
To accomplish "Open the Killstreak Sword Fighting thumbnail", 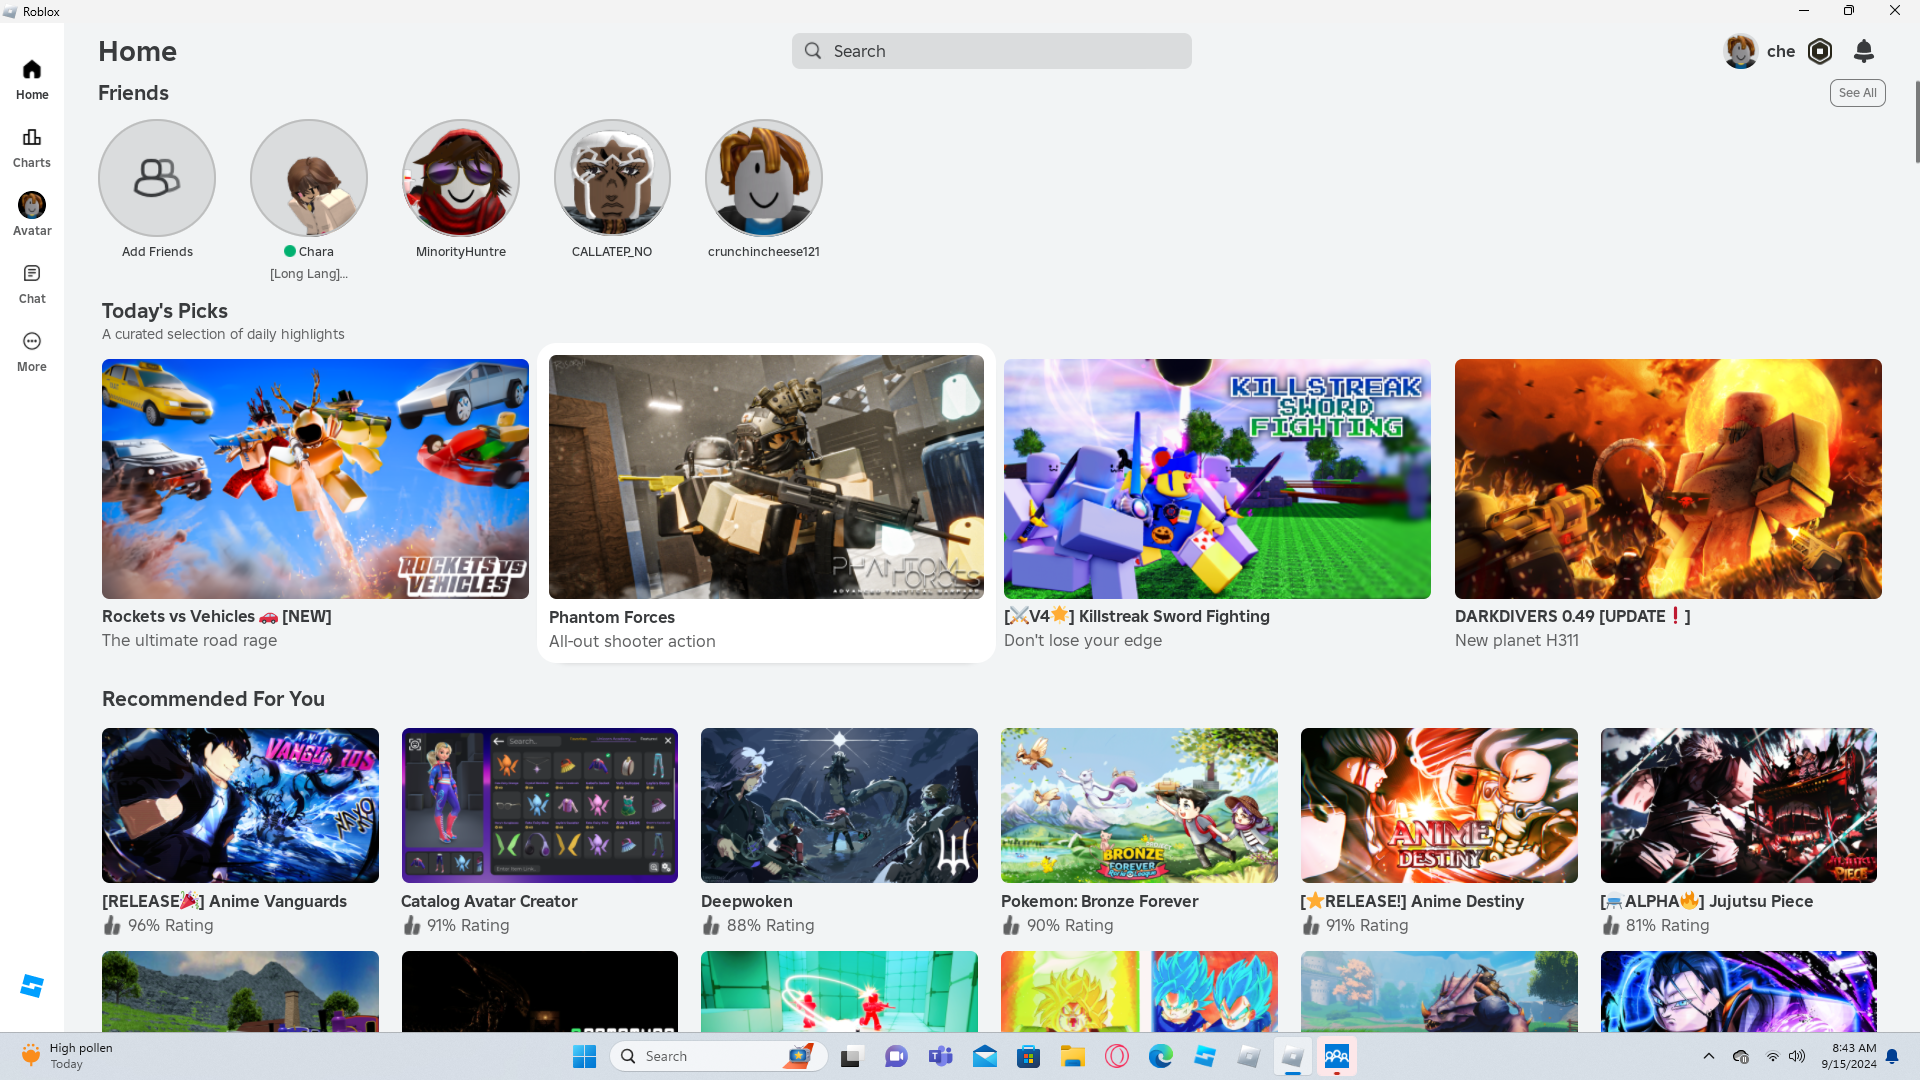I will pos(1217,479).
